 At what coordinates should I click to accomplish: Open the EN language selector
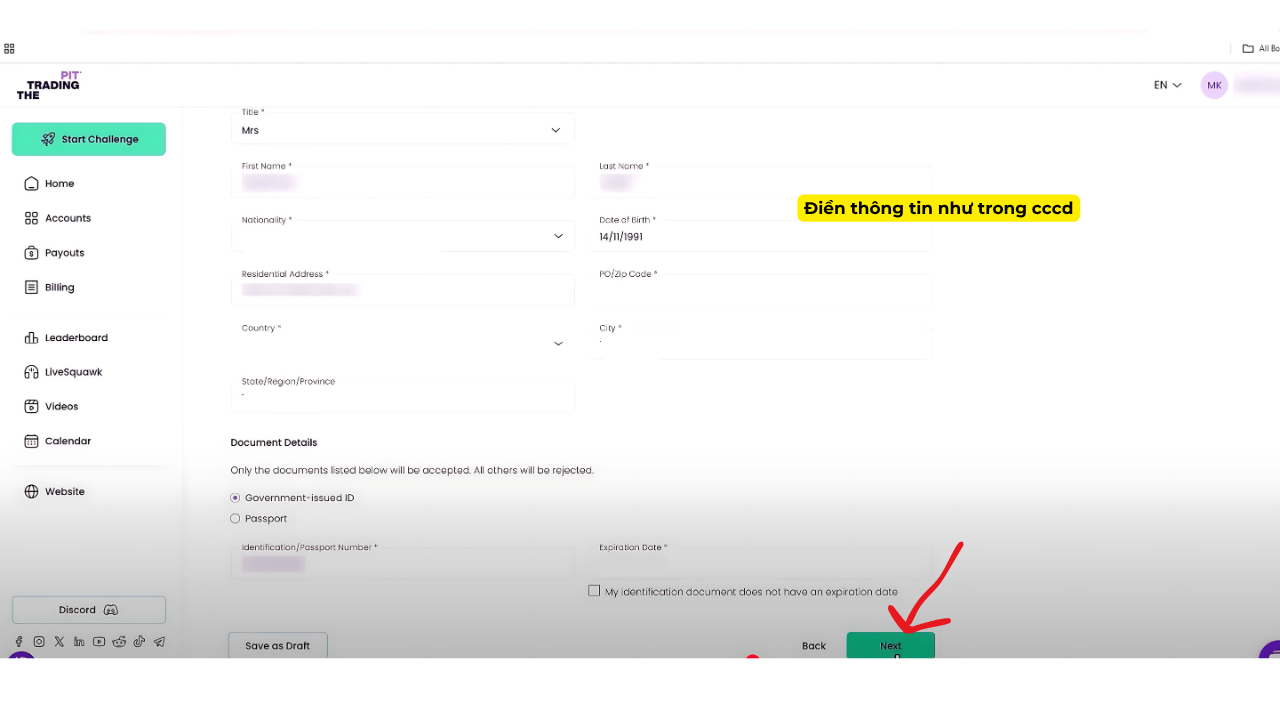(1167, 85)
